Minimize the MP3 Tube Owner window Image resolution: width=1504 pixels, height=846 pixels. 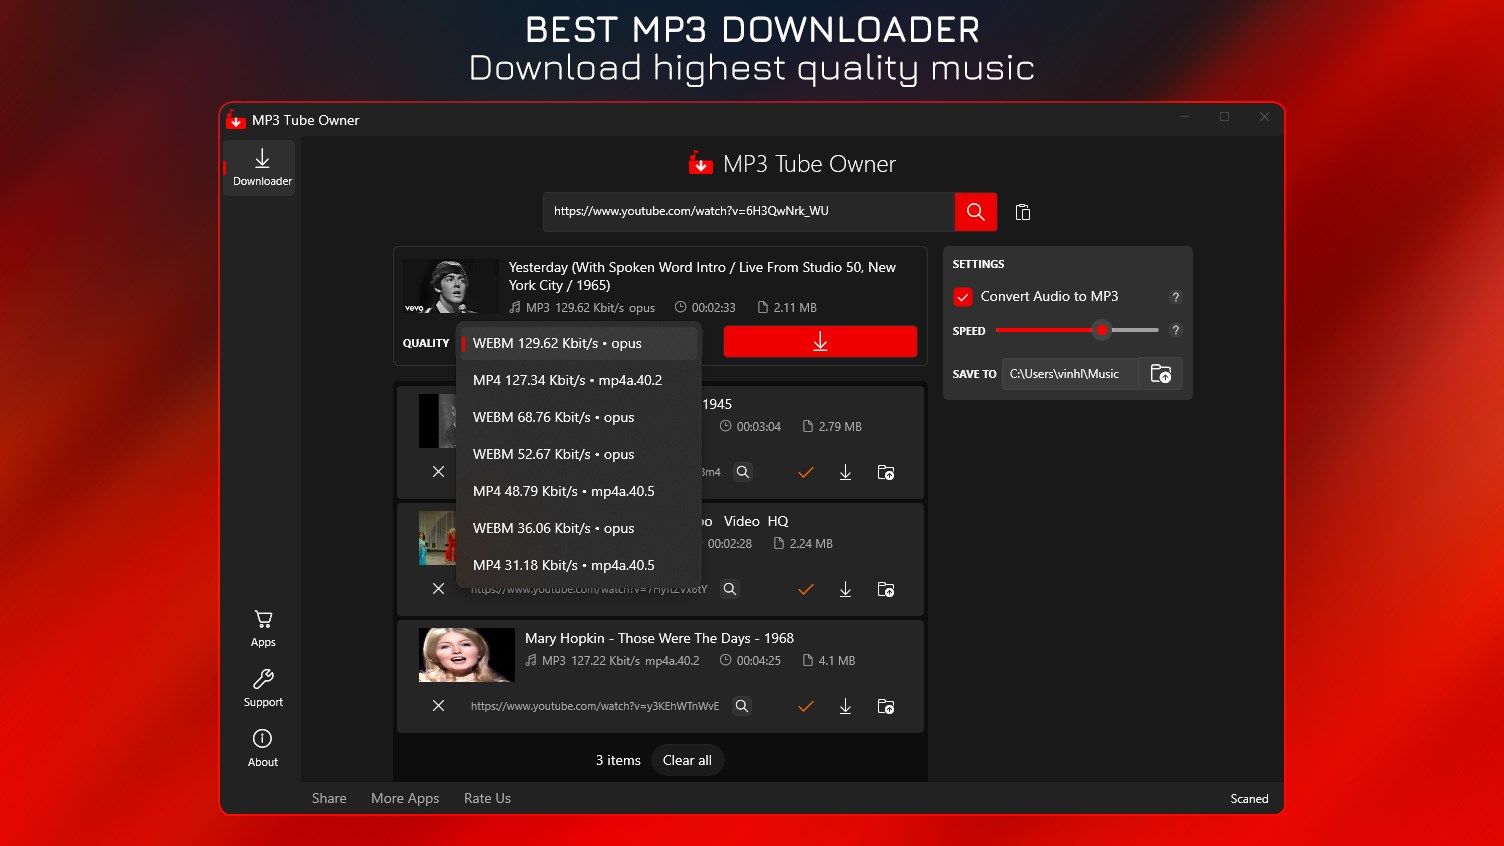1185,117
